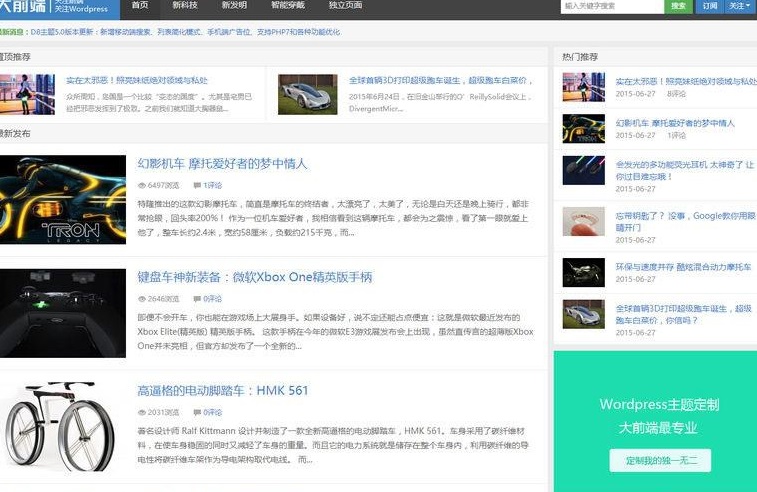Open the D8主题5.0版本更新 announcement link
This screenshot has height=492, width=757.
(x=185, y=32)
